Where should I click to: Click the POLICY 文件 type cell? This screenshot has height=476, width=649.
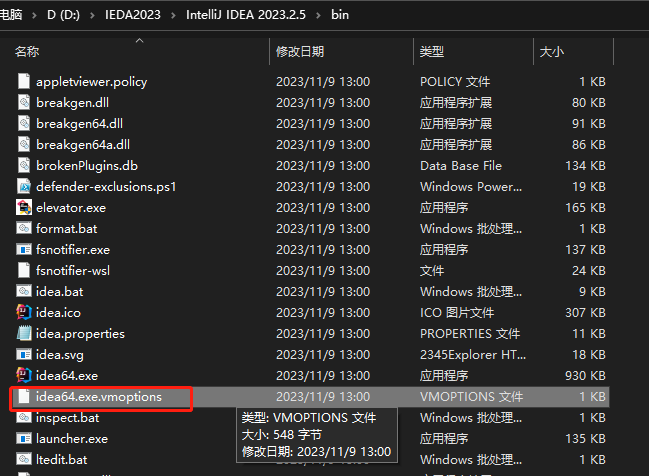455,82
